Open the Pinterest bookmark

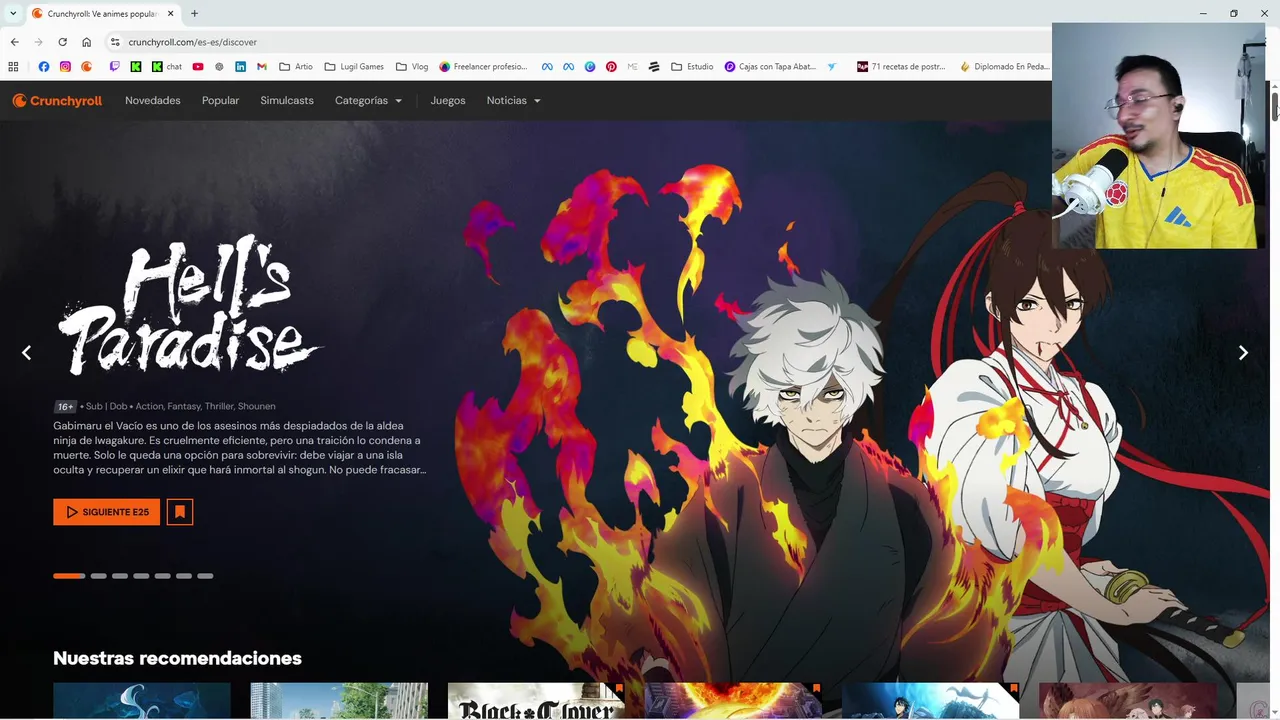coord(611,67)
